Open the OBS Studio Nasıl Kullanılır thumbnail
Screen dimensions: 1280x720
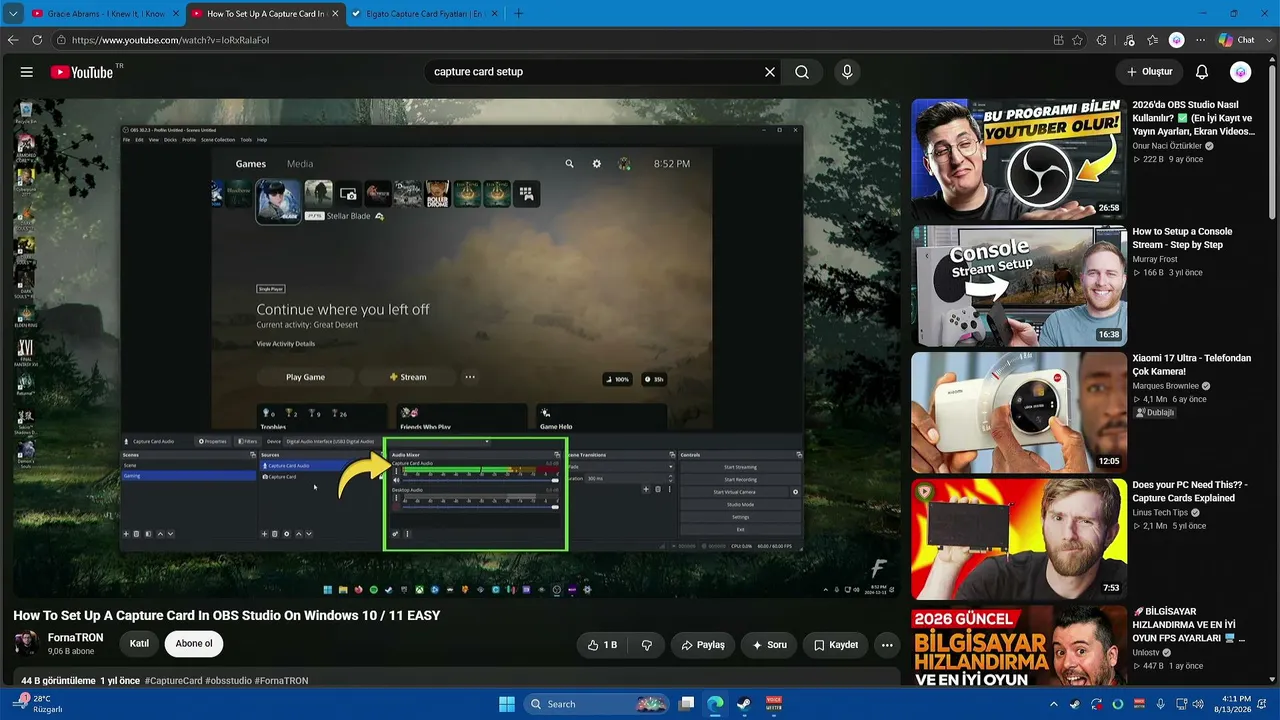point(1019,159)
